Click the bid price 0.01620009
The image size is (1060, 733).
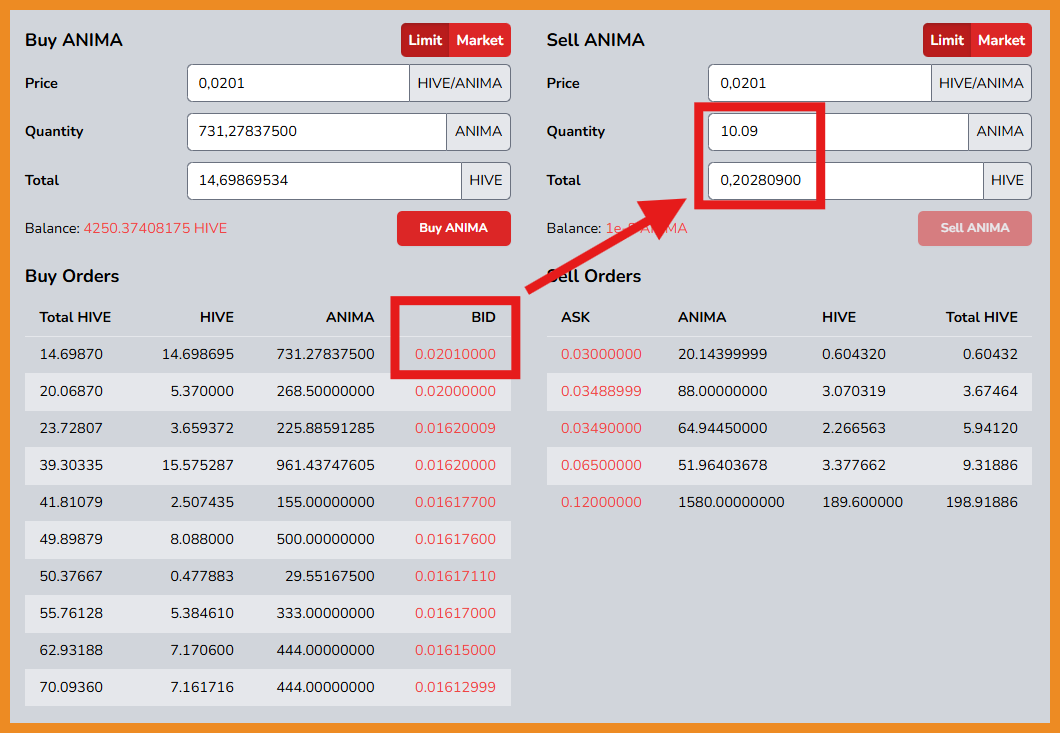point(455,428)
